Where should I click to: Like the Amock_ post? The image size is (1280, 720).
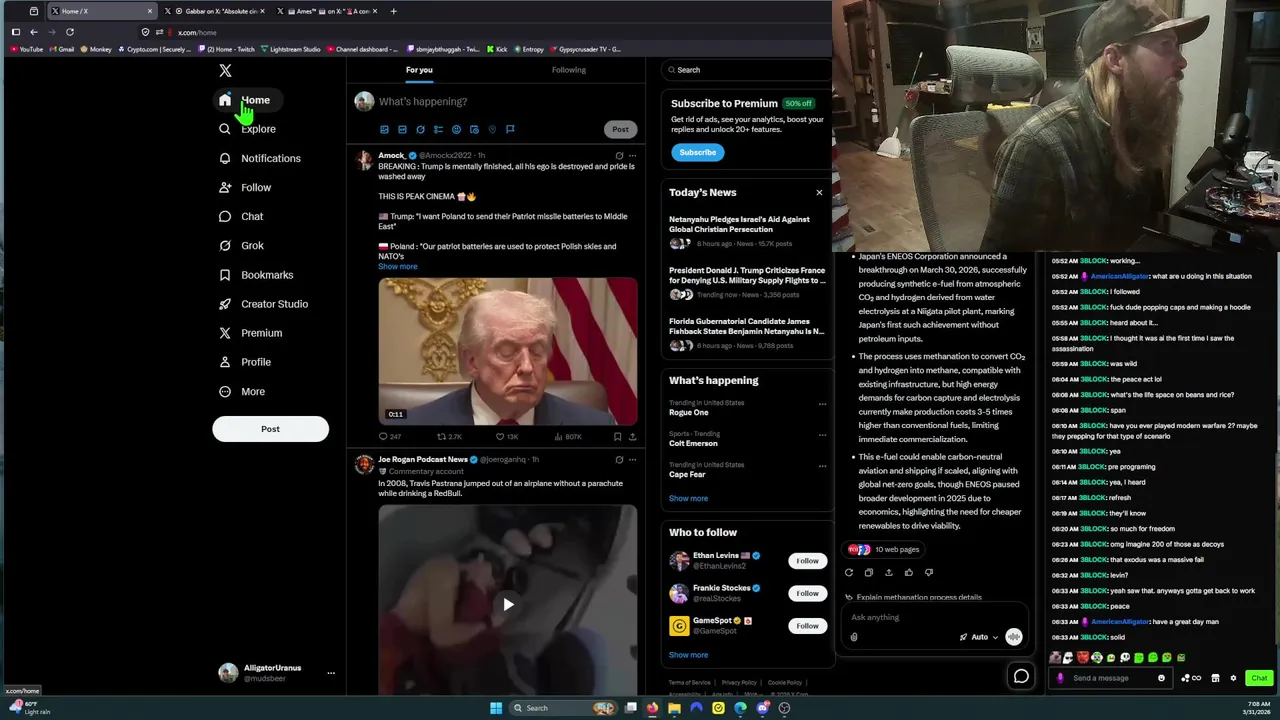[x=507, y=436]
